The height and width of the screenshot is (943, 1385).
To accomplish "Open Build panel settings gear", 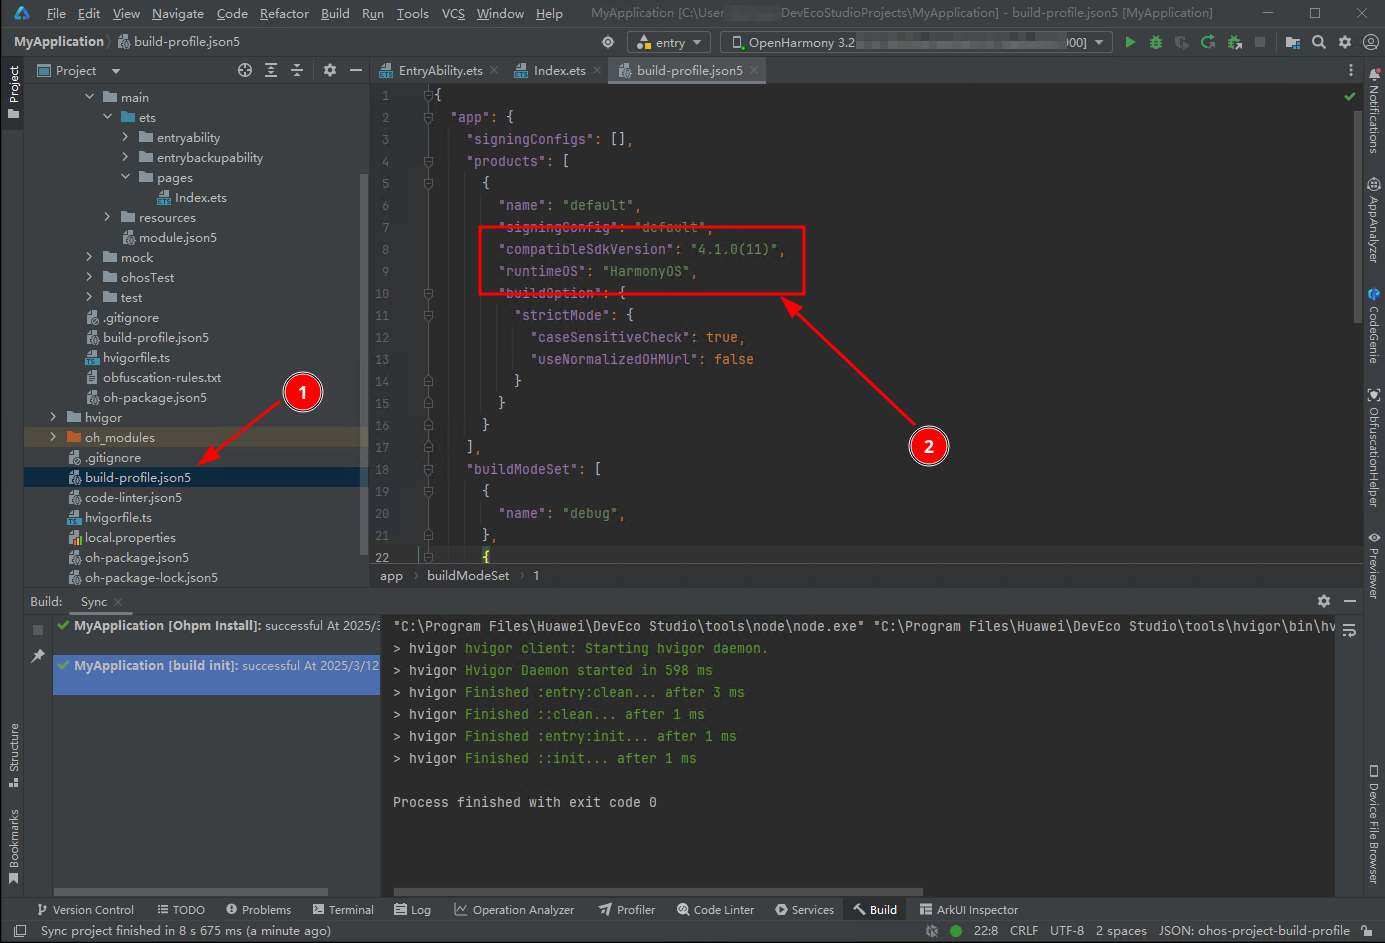I will [x=1324, y=601].
